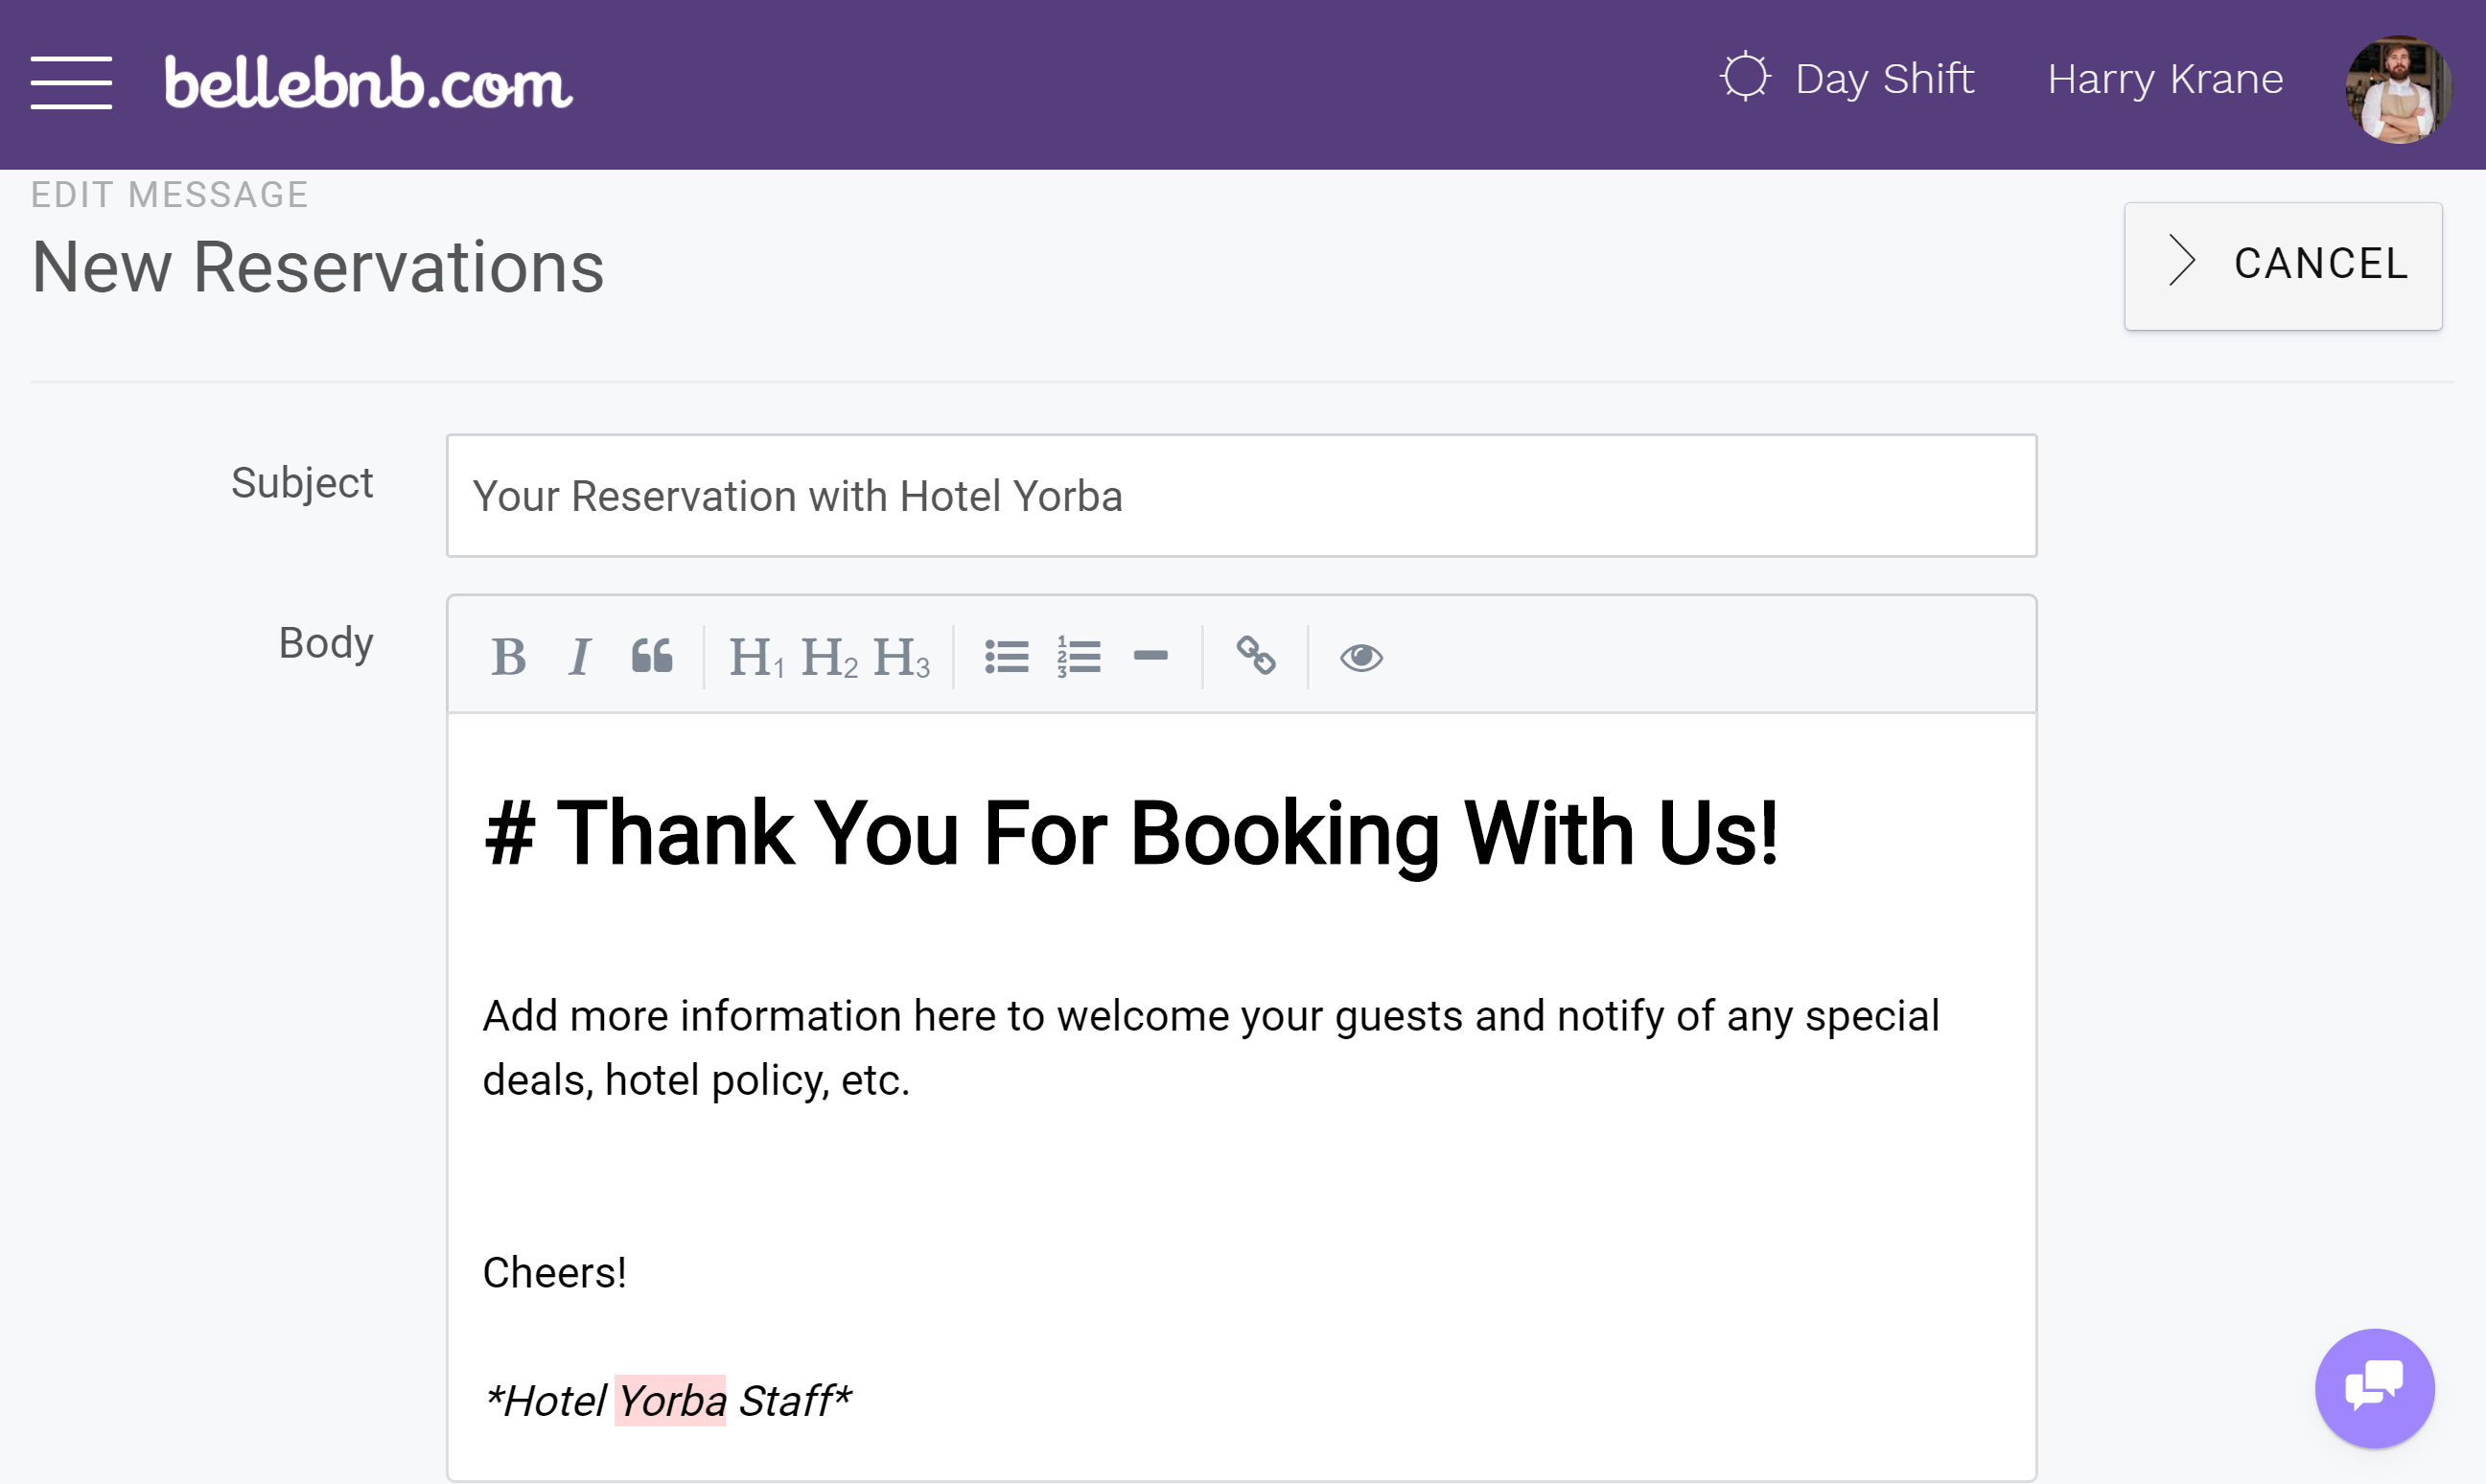
Task: Click the Cancel button
Action: 2283,266
